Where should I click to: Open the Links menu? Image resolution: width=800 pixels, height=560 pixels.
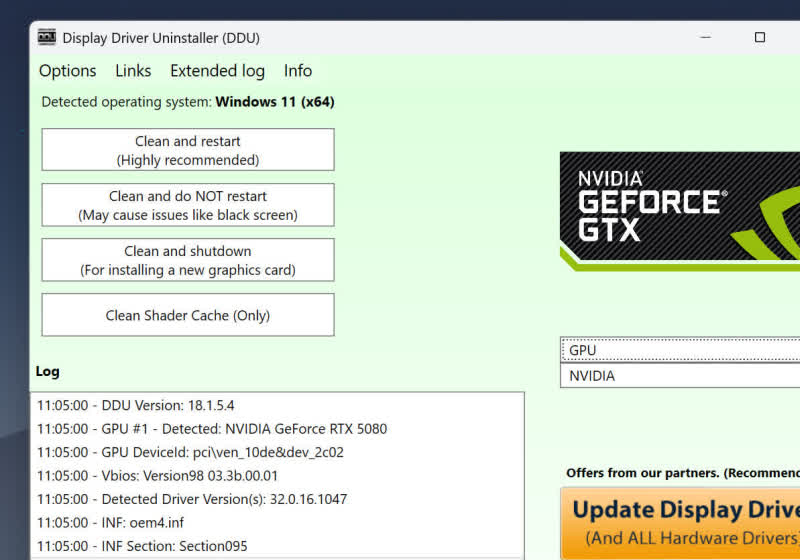click(133, 71)
